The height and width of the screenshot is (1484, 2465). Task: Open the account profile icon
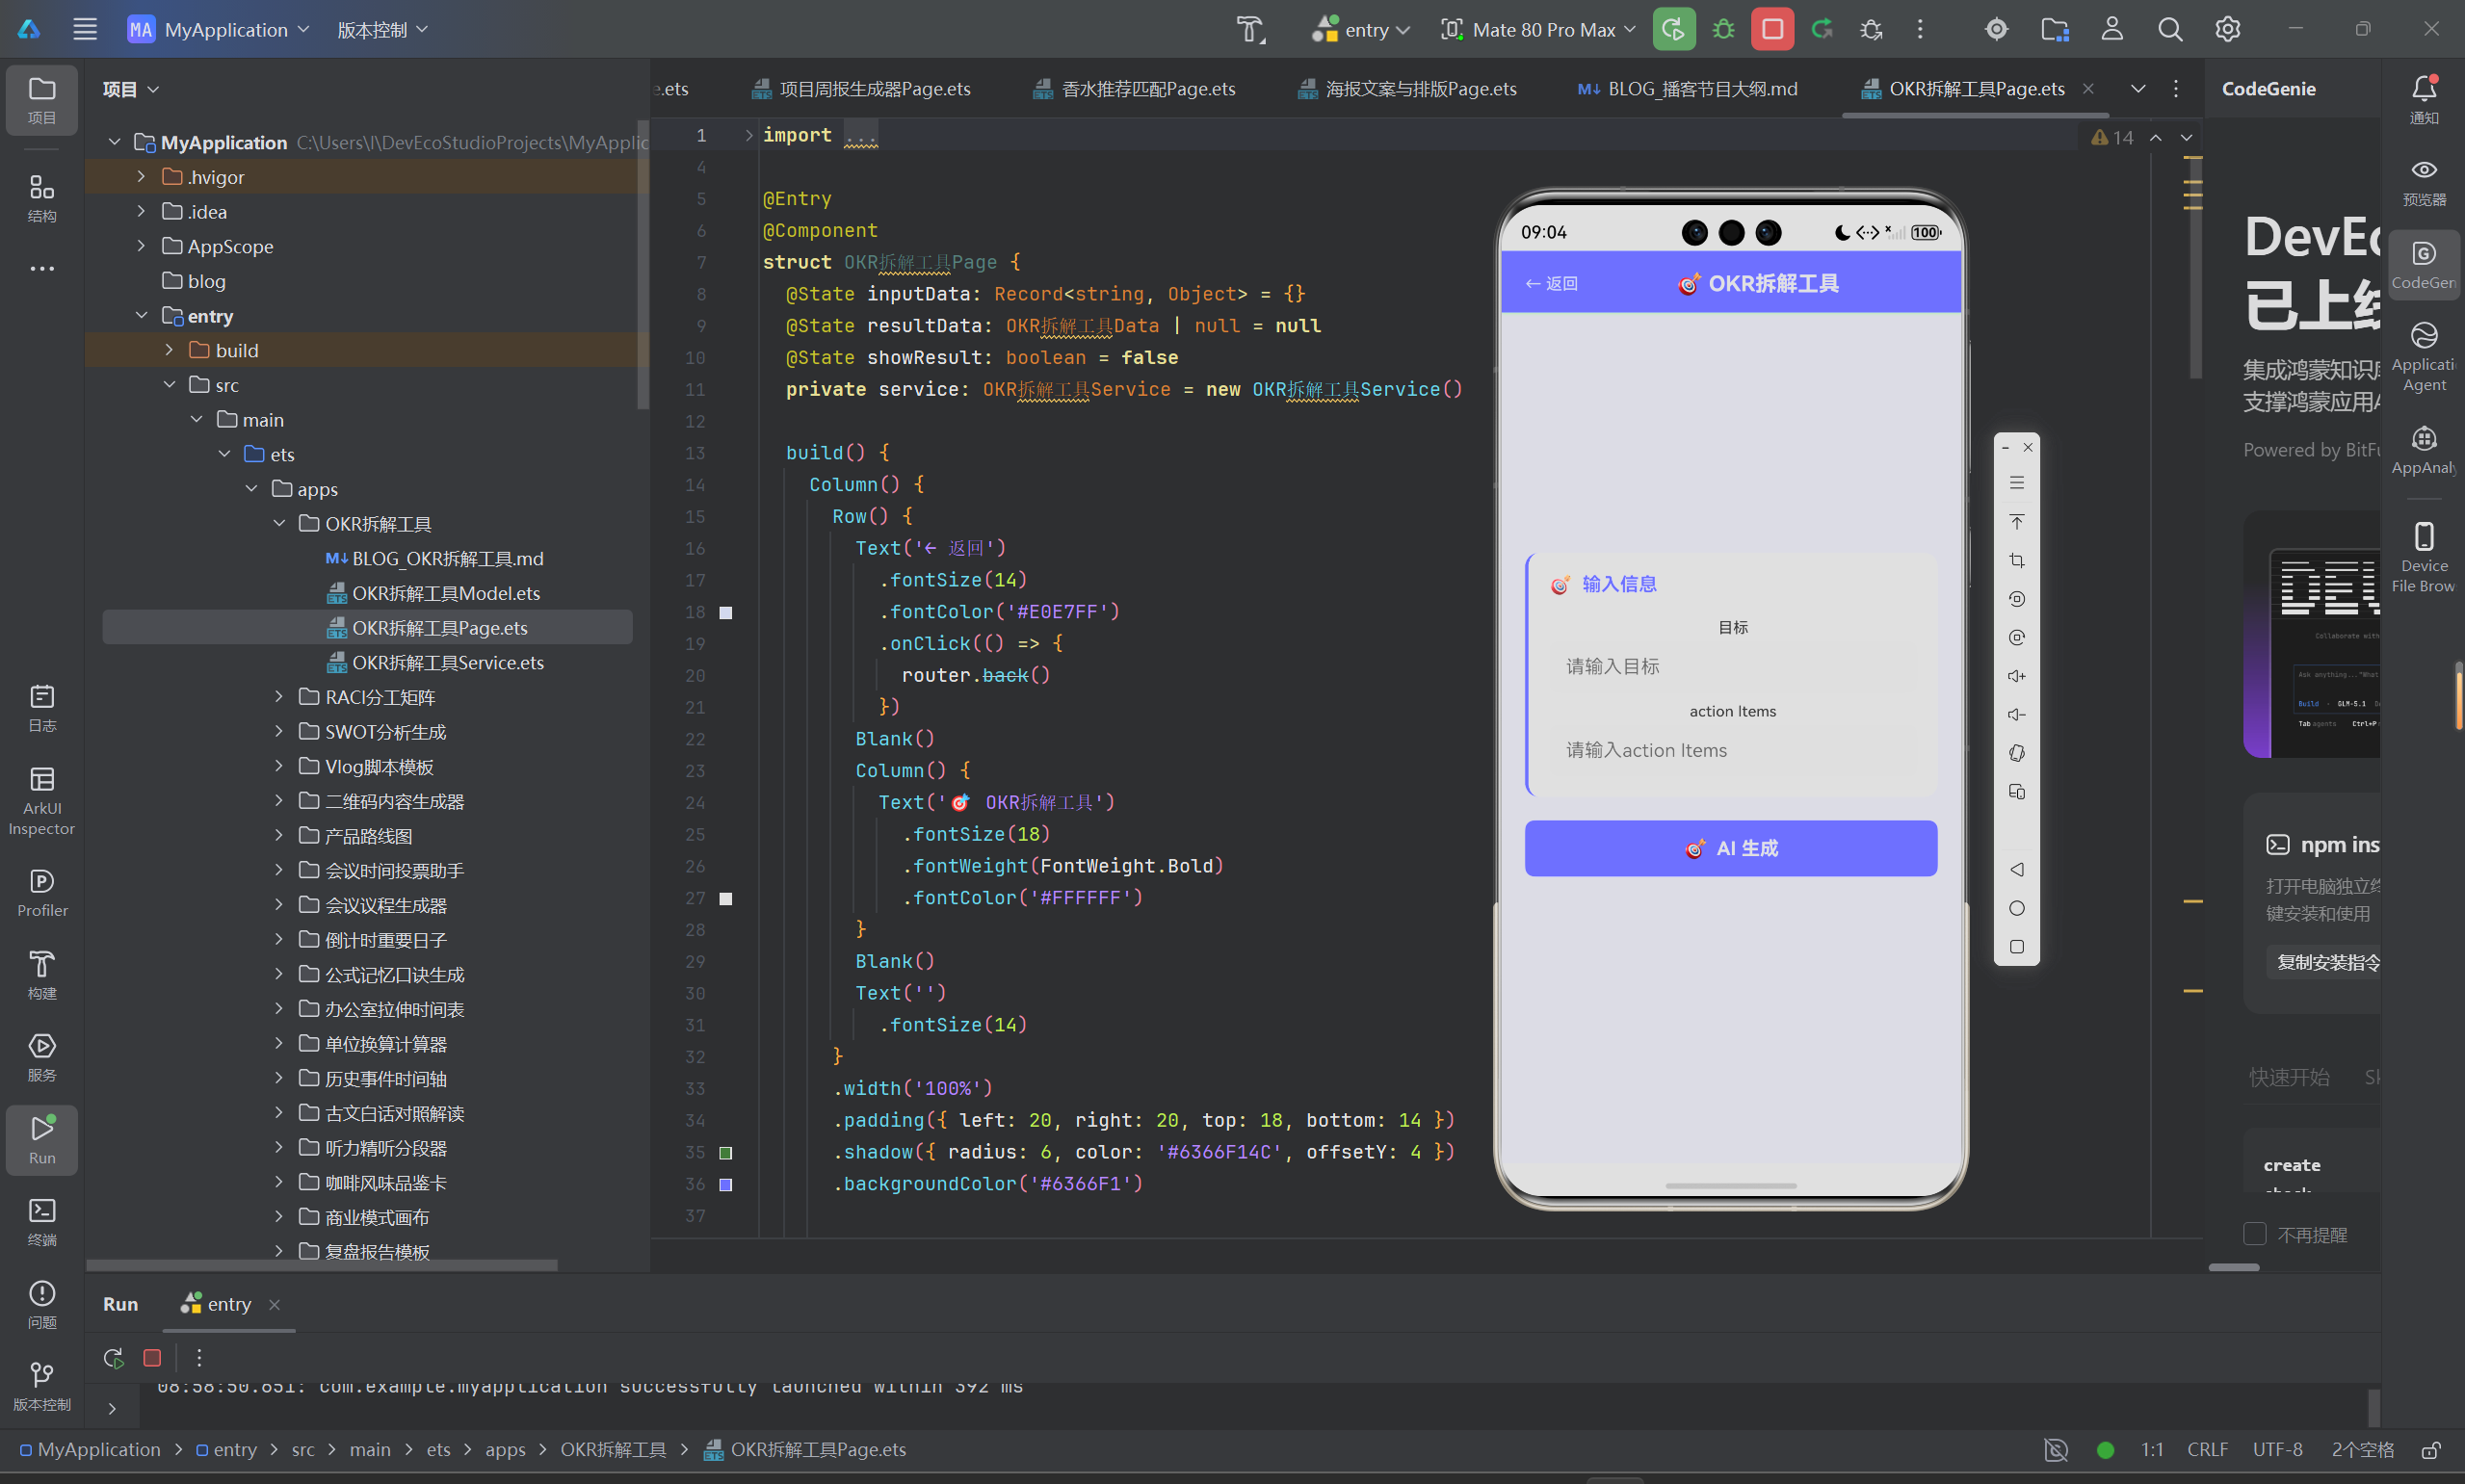pyautogui.click(x=2112, y=29)
